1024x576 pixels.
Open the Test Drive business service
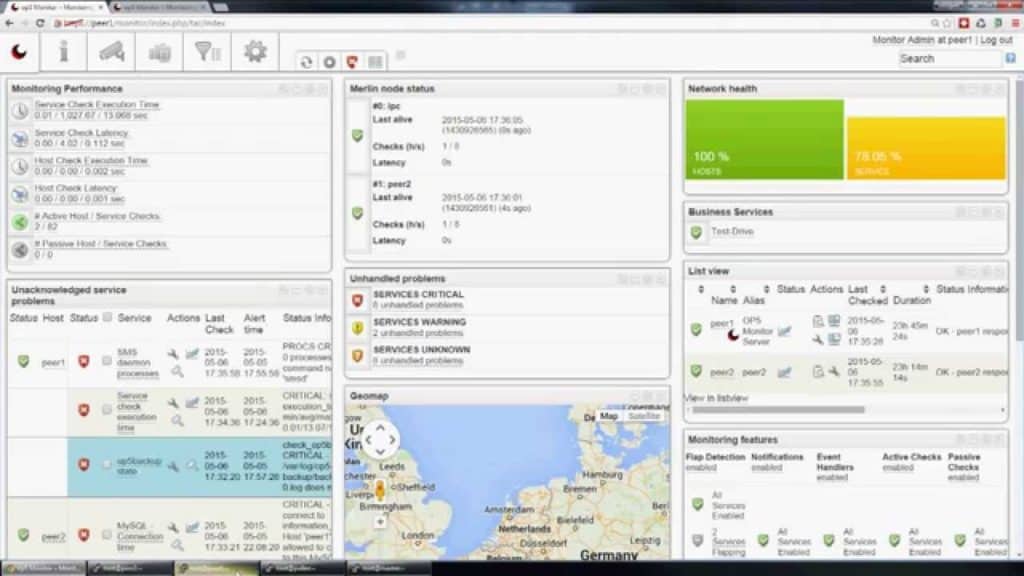[732, 231]
